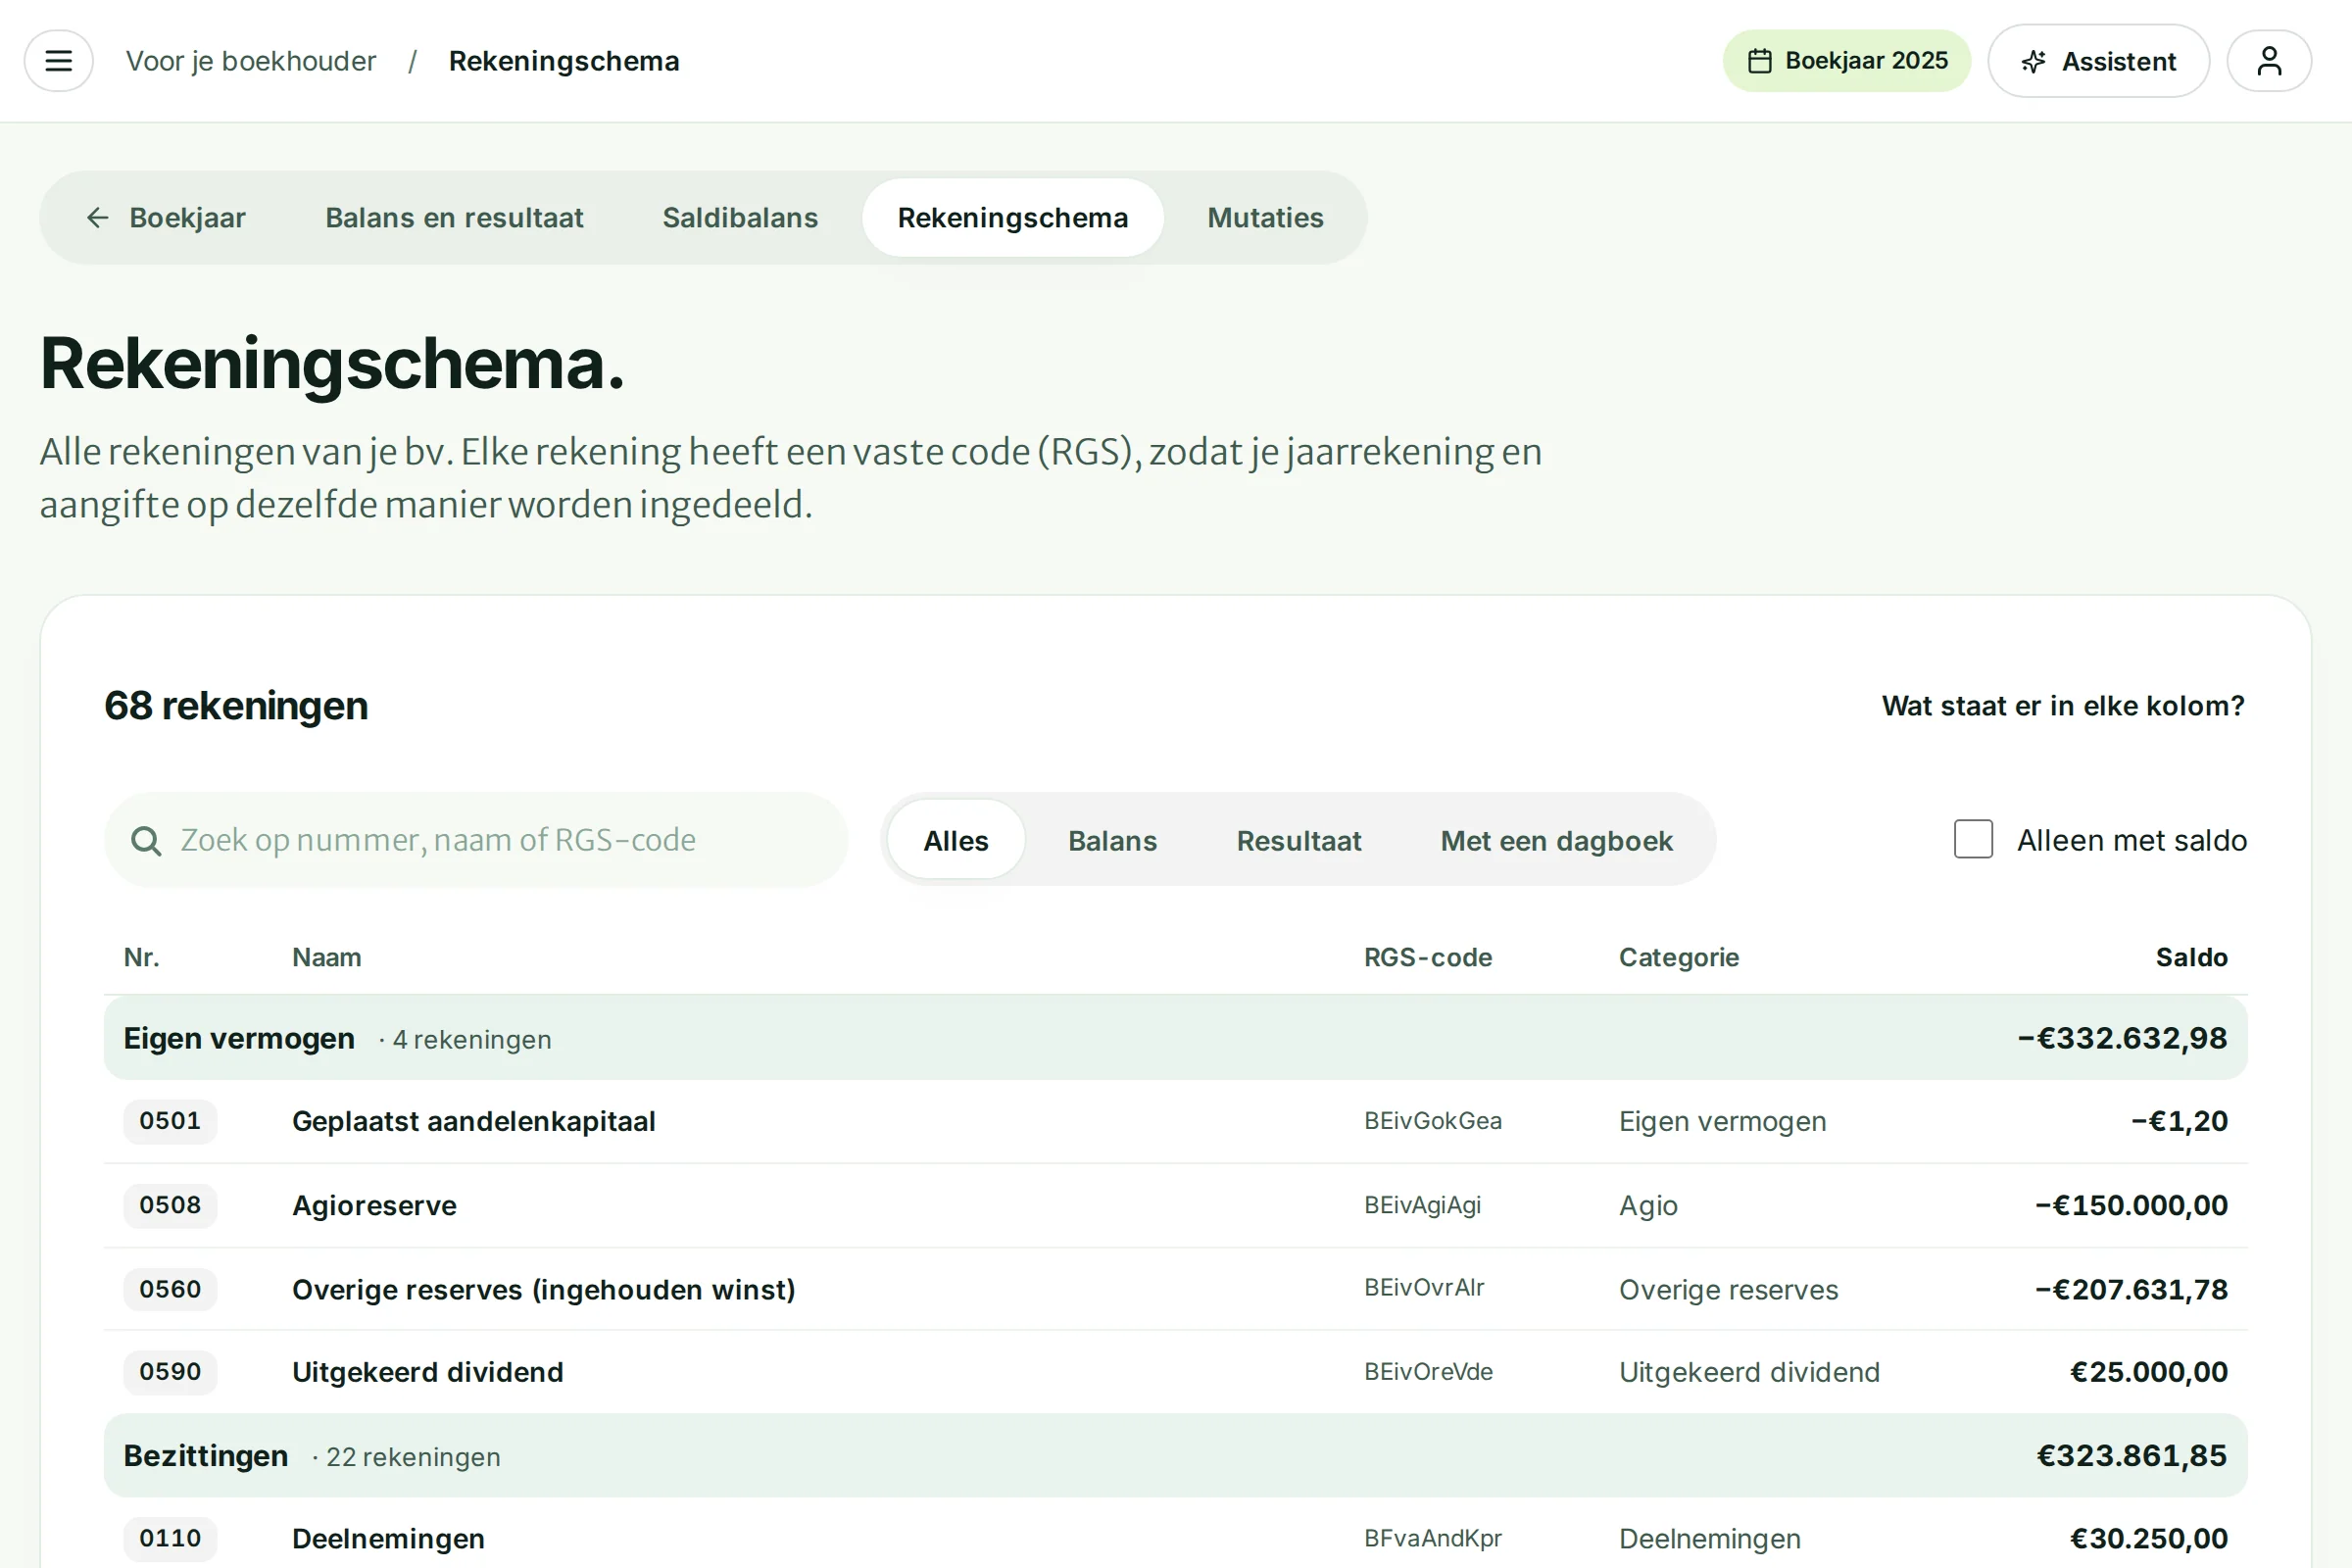The height and width of the screenshot is (1568, 2352).
Task: Open the Deelnemingen account name
Action: click(x=388, y=1539)
